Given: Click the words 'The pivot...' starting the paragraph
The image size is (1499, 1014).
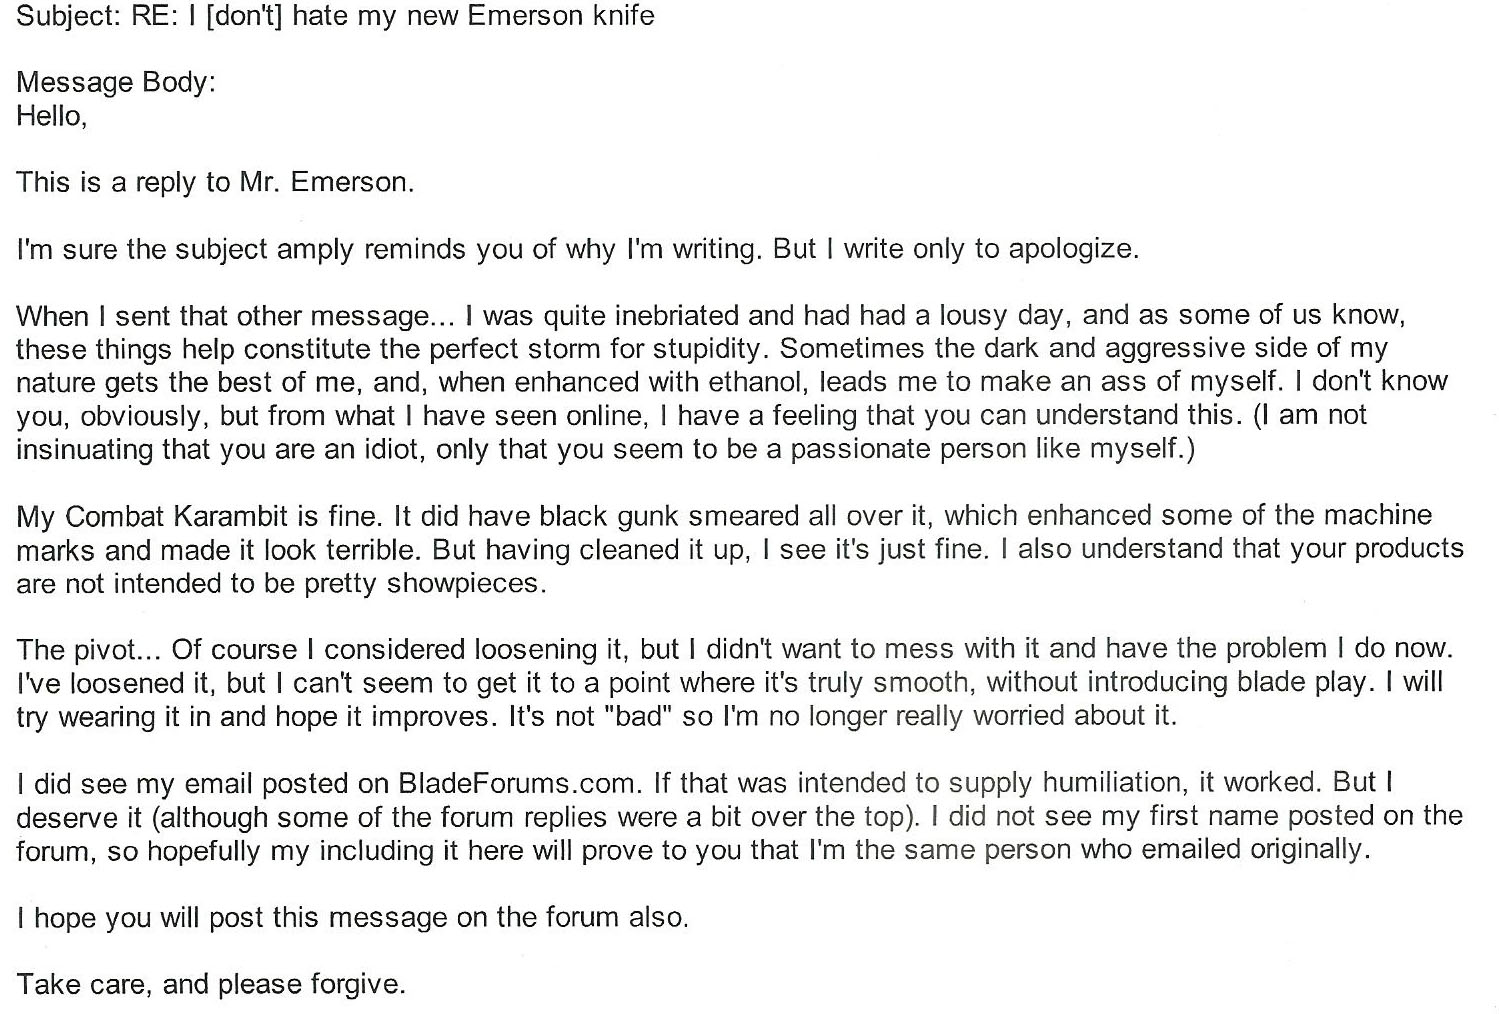Looking at the screenshot, I should [89, 650].
